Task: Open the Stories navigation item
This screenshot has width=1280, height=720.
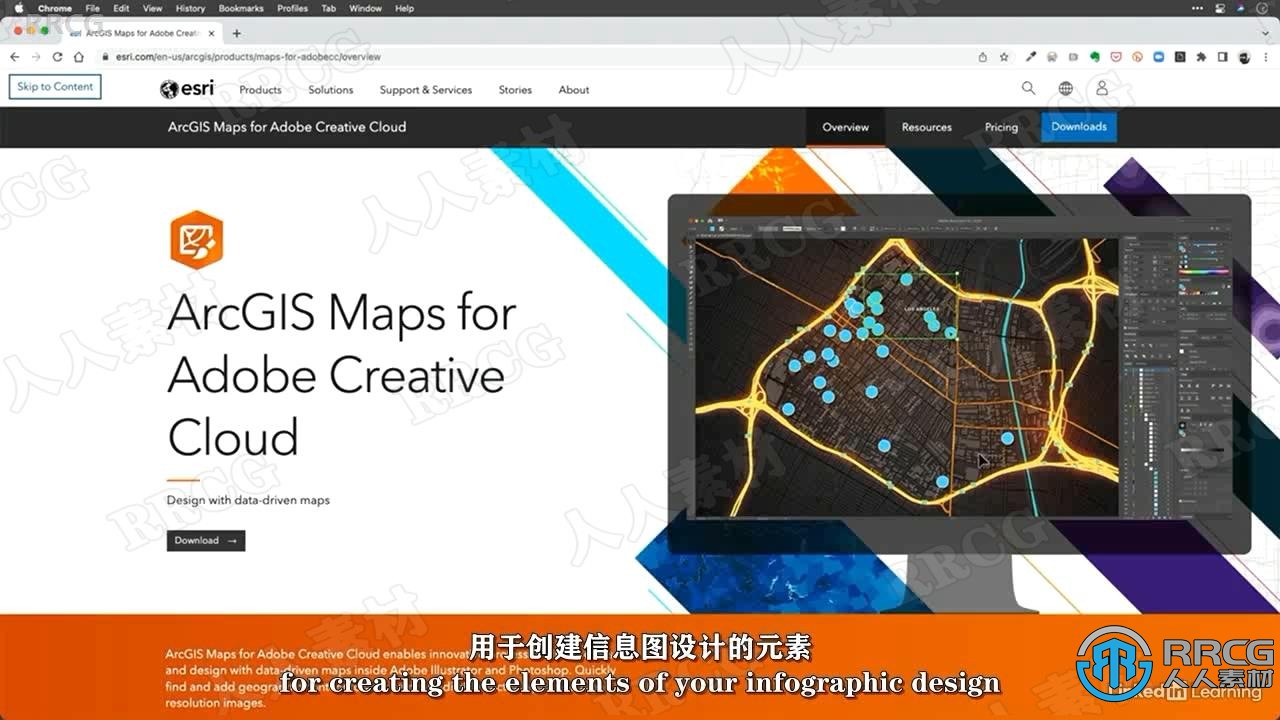Action: tap(515, 90)
